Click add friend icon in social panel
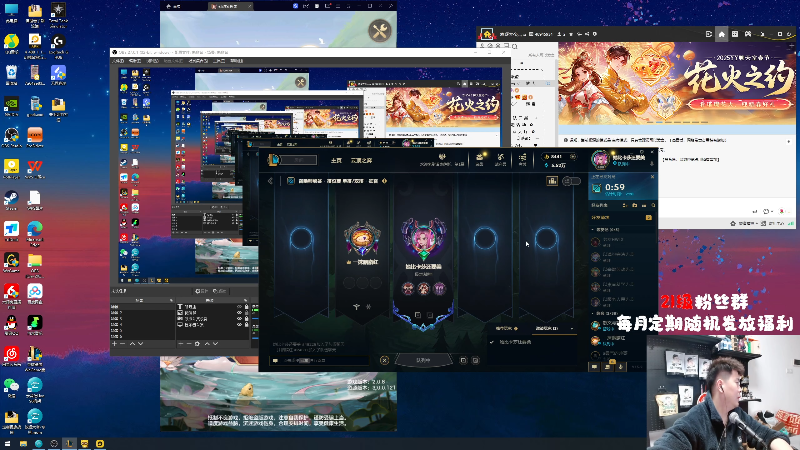The image size is (800, 450). point(624,205)
